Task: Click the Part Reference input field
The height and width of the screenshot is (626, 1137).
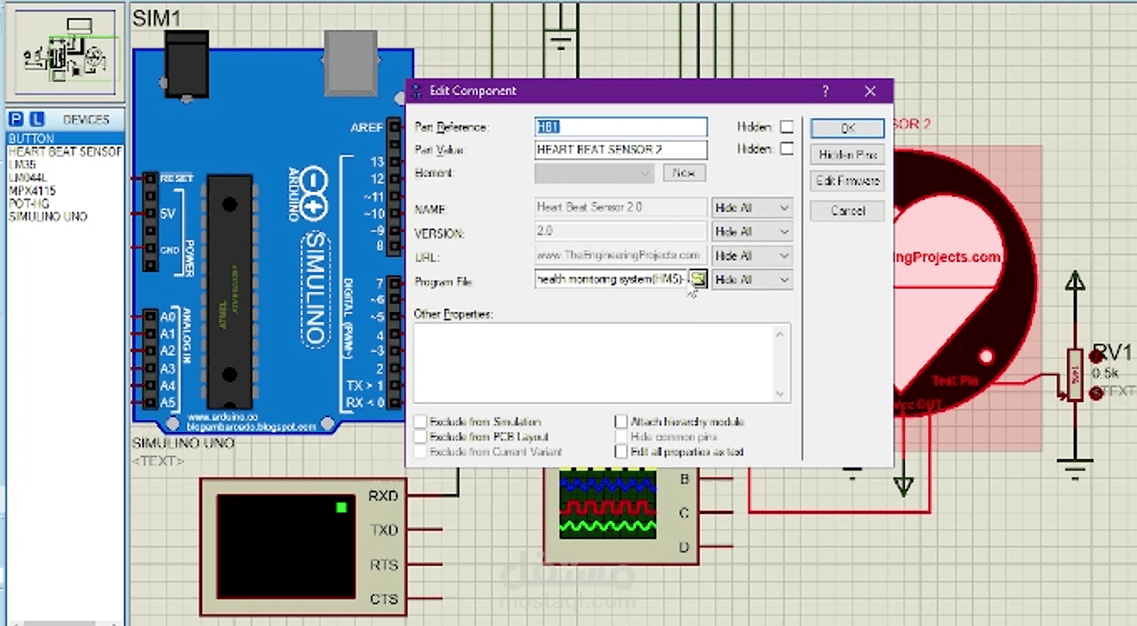Action: (x=621, y=127)
